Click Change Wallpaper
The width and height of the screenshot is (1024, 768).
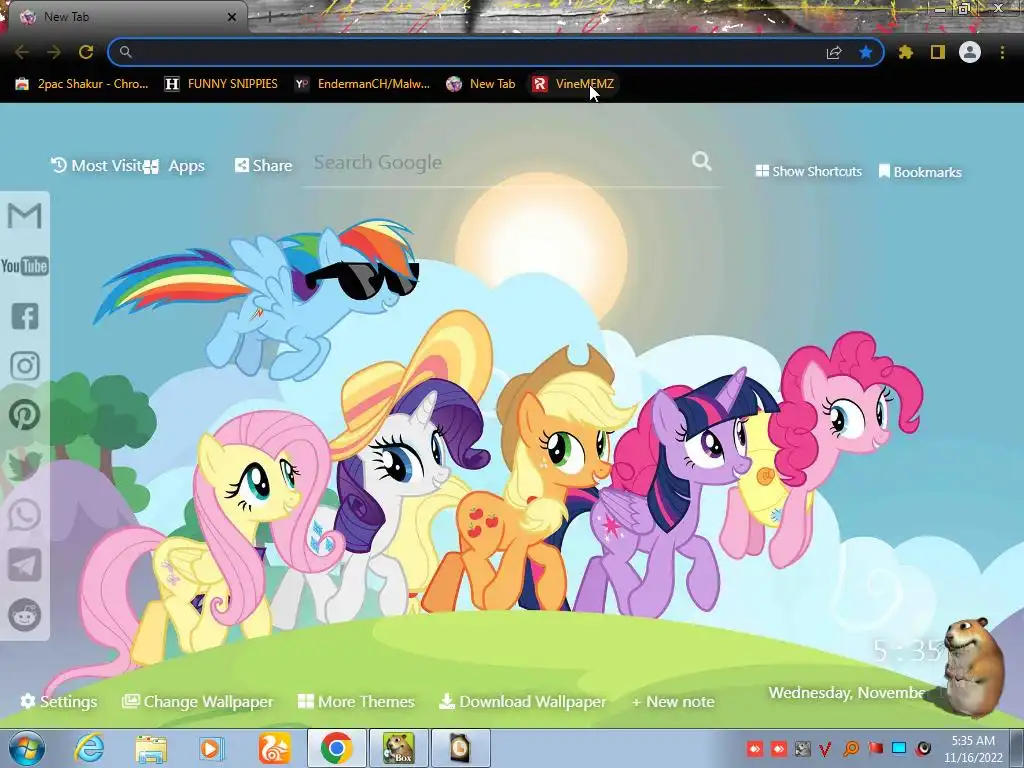pos(197,701)
